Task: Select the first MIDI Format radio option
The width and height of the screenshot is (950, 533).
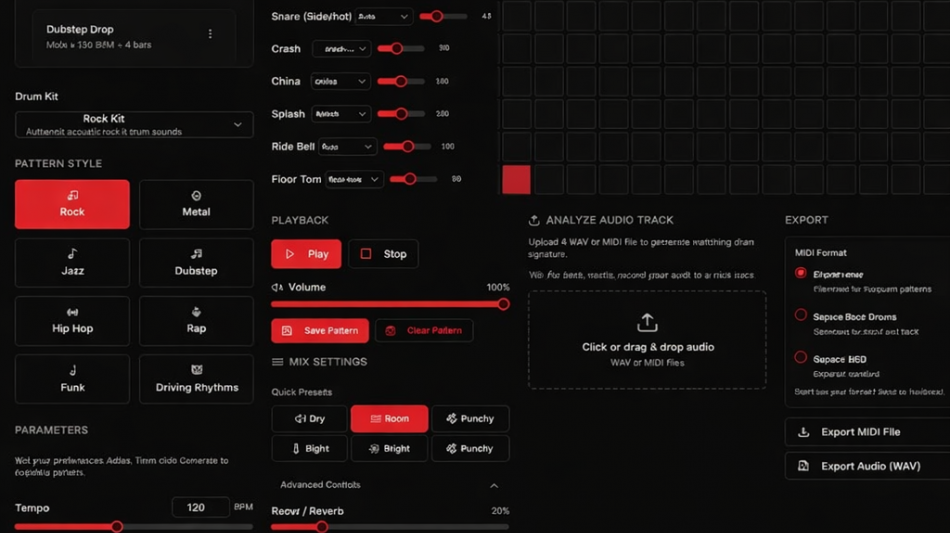Action: click(x=801, y=273)
